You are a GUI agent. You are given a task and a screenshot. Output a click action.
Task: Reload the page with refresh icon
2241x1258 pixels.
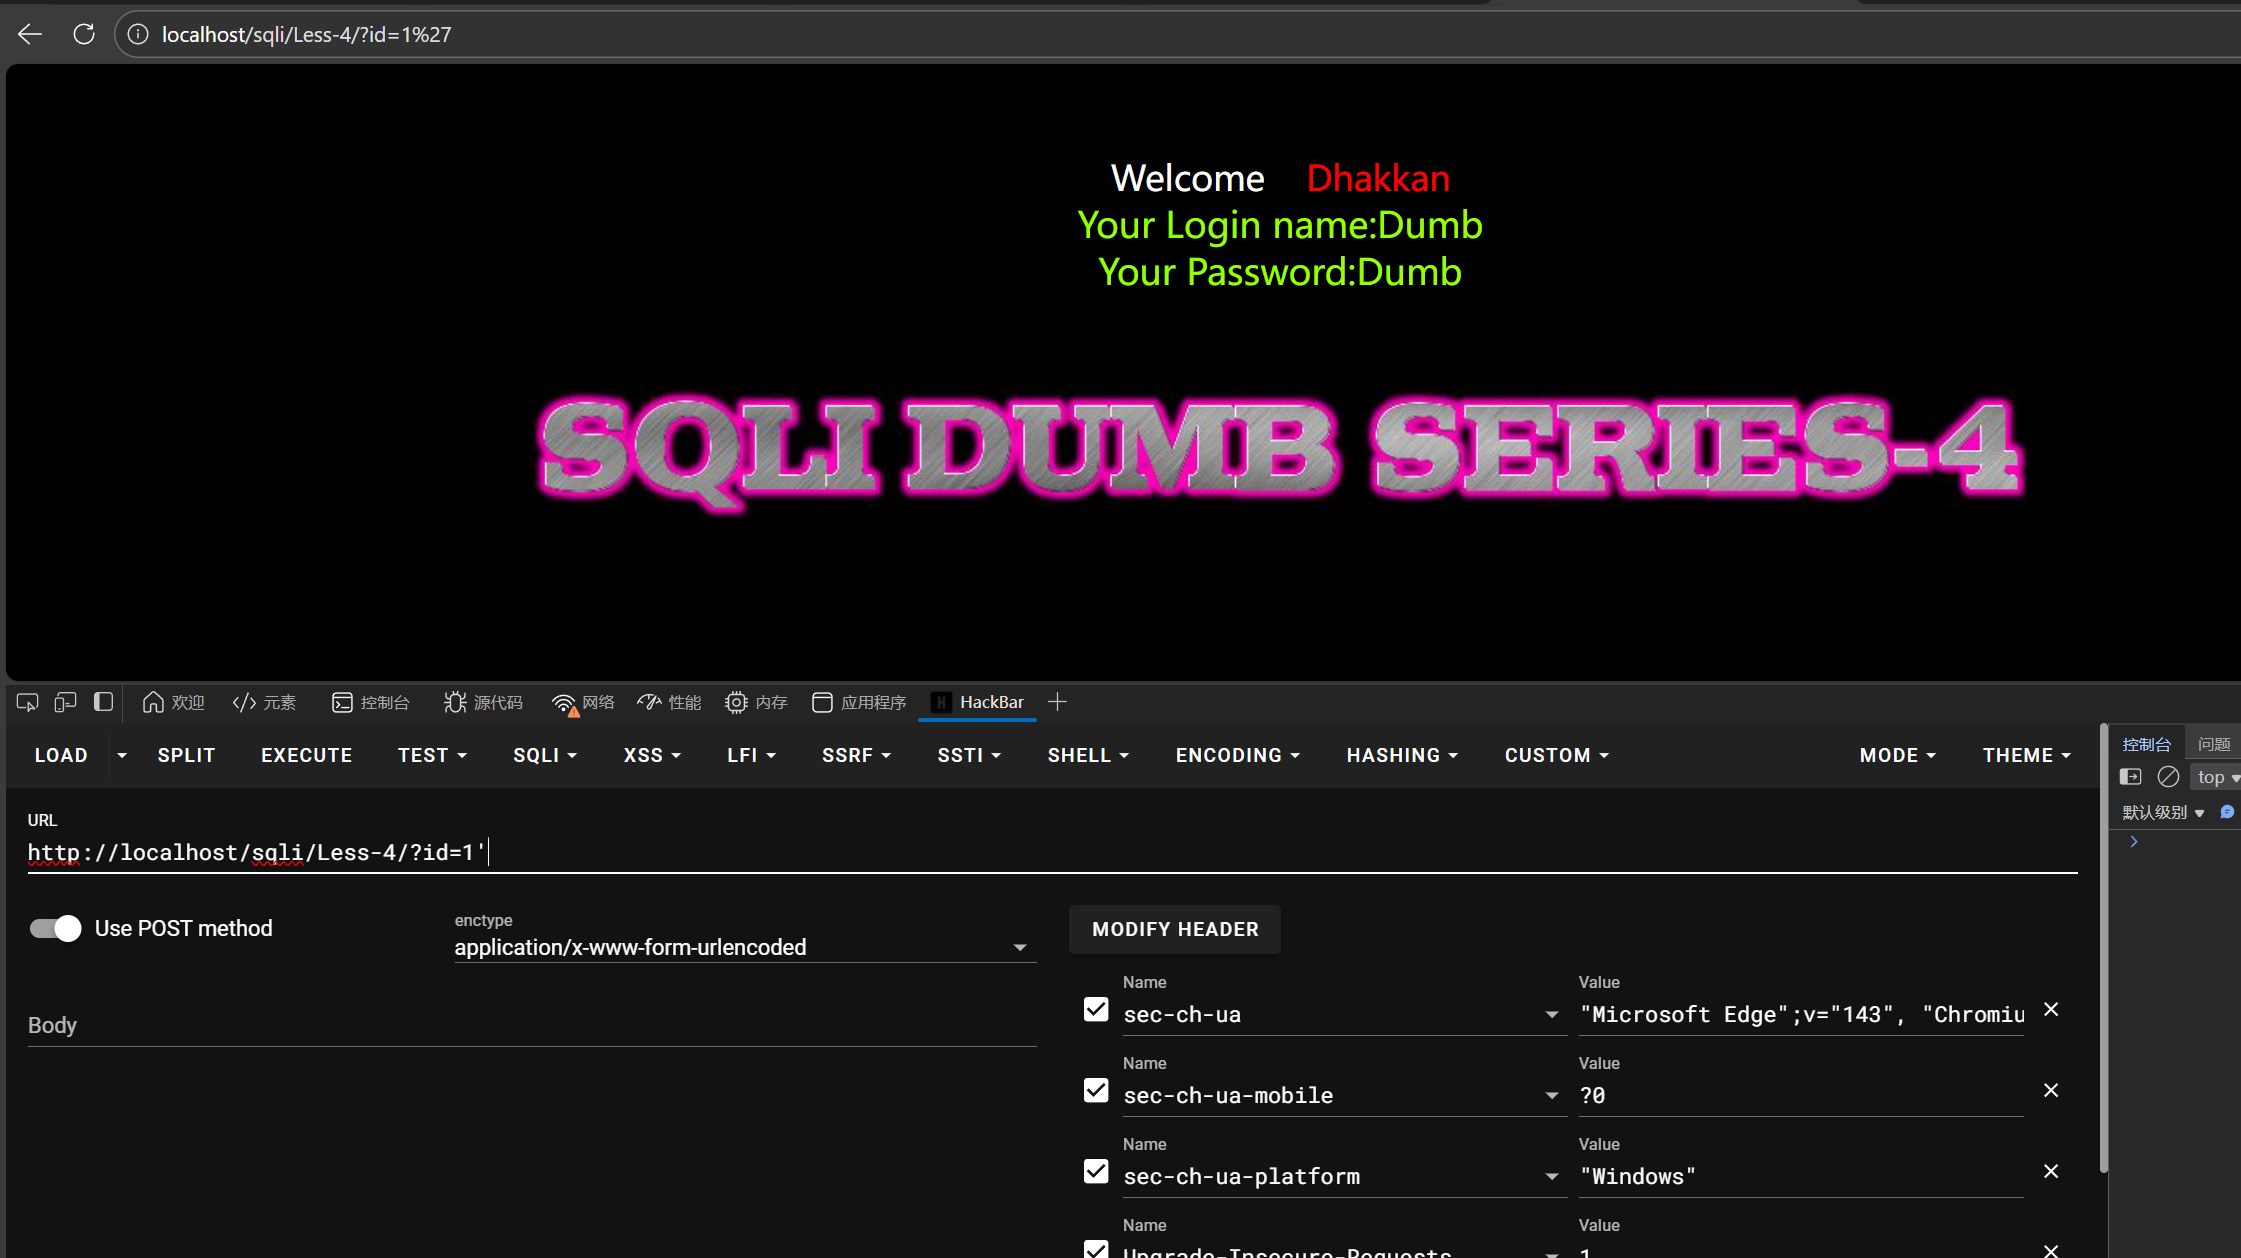click(x=84, y=34)
